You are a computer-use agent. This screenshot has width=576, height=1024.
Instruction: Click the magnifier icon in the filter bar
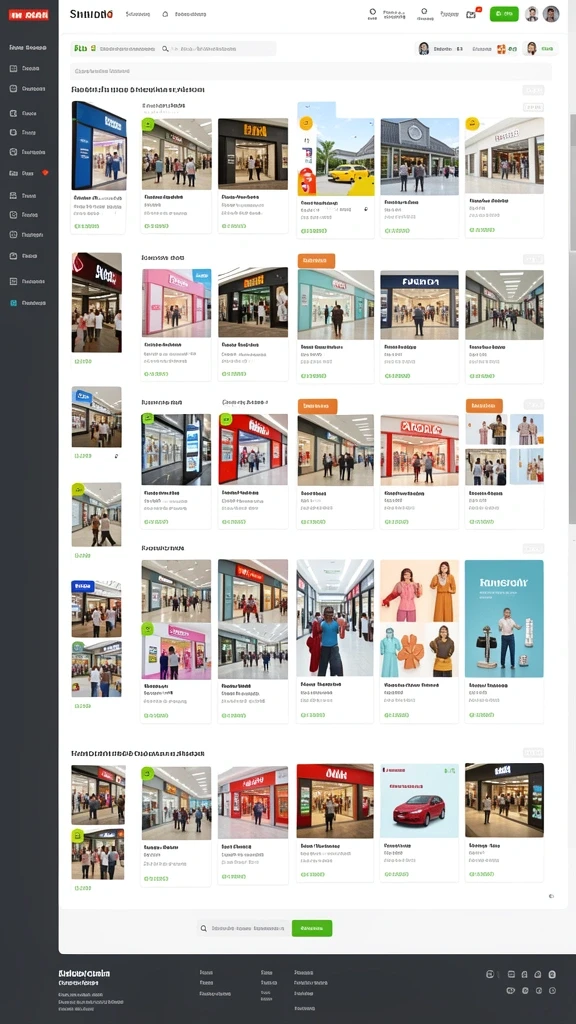[x=165, y=48]
